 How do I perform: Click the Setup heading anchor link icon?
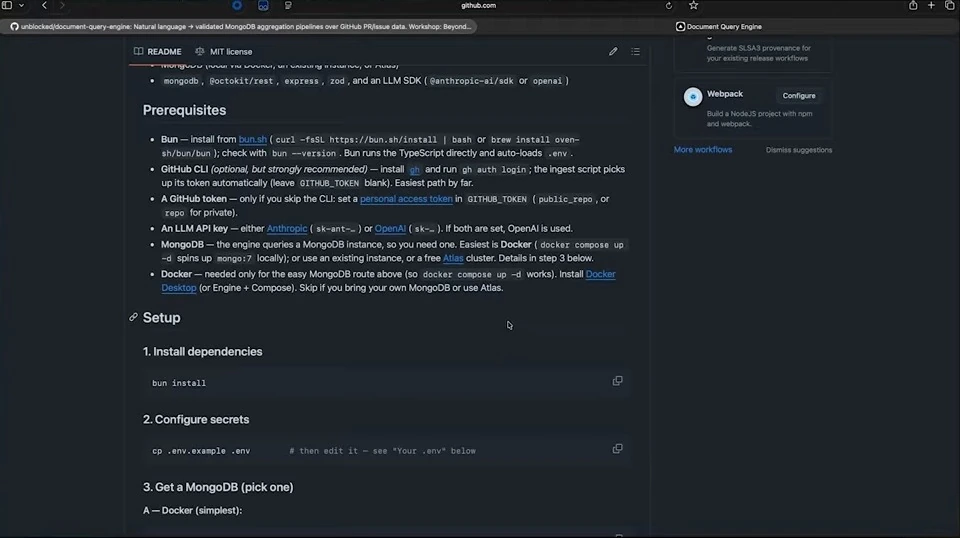pyautogui.click(x=133, y=317)
